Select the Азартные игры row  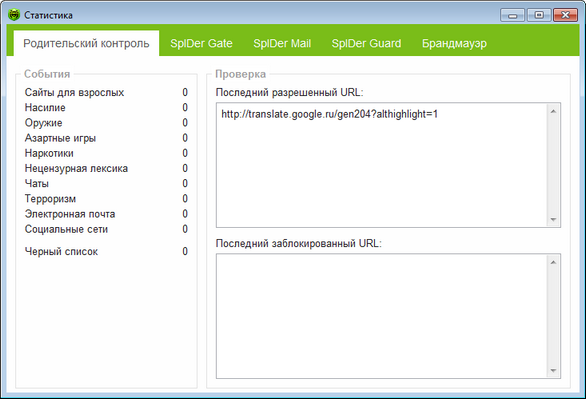(106, 138)
